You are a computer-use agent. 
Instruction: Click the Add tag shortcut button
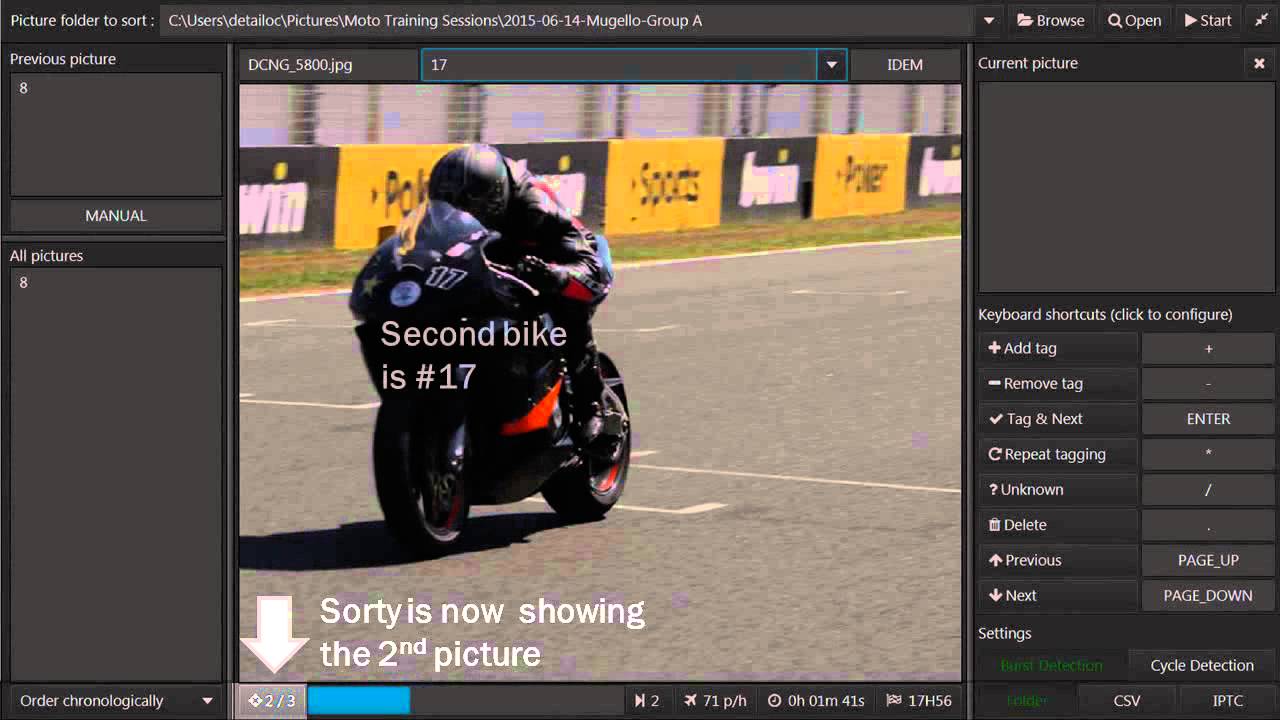1058,349
